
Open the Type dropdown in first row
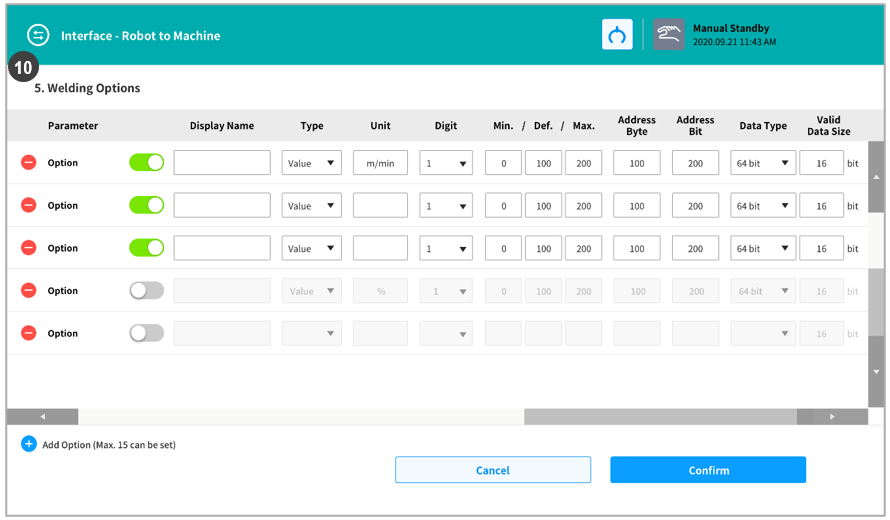click(311, 163)
